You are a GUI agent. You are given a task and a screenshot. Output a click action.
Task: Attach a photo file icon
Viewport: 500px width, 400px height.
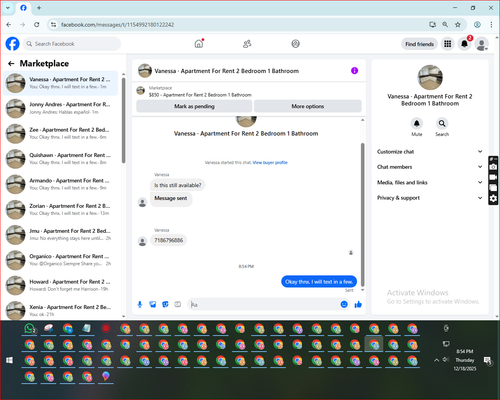153,304
